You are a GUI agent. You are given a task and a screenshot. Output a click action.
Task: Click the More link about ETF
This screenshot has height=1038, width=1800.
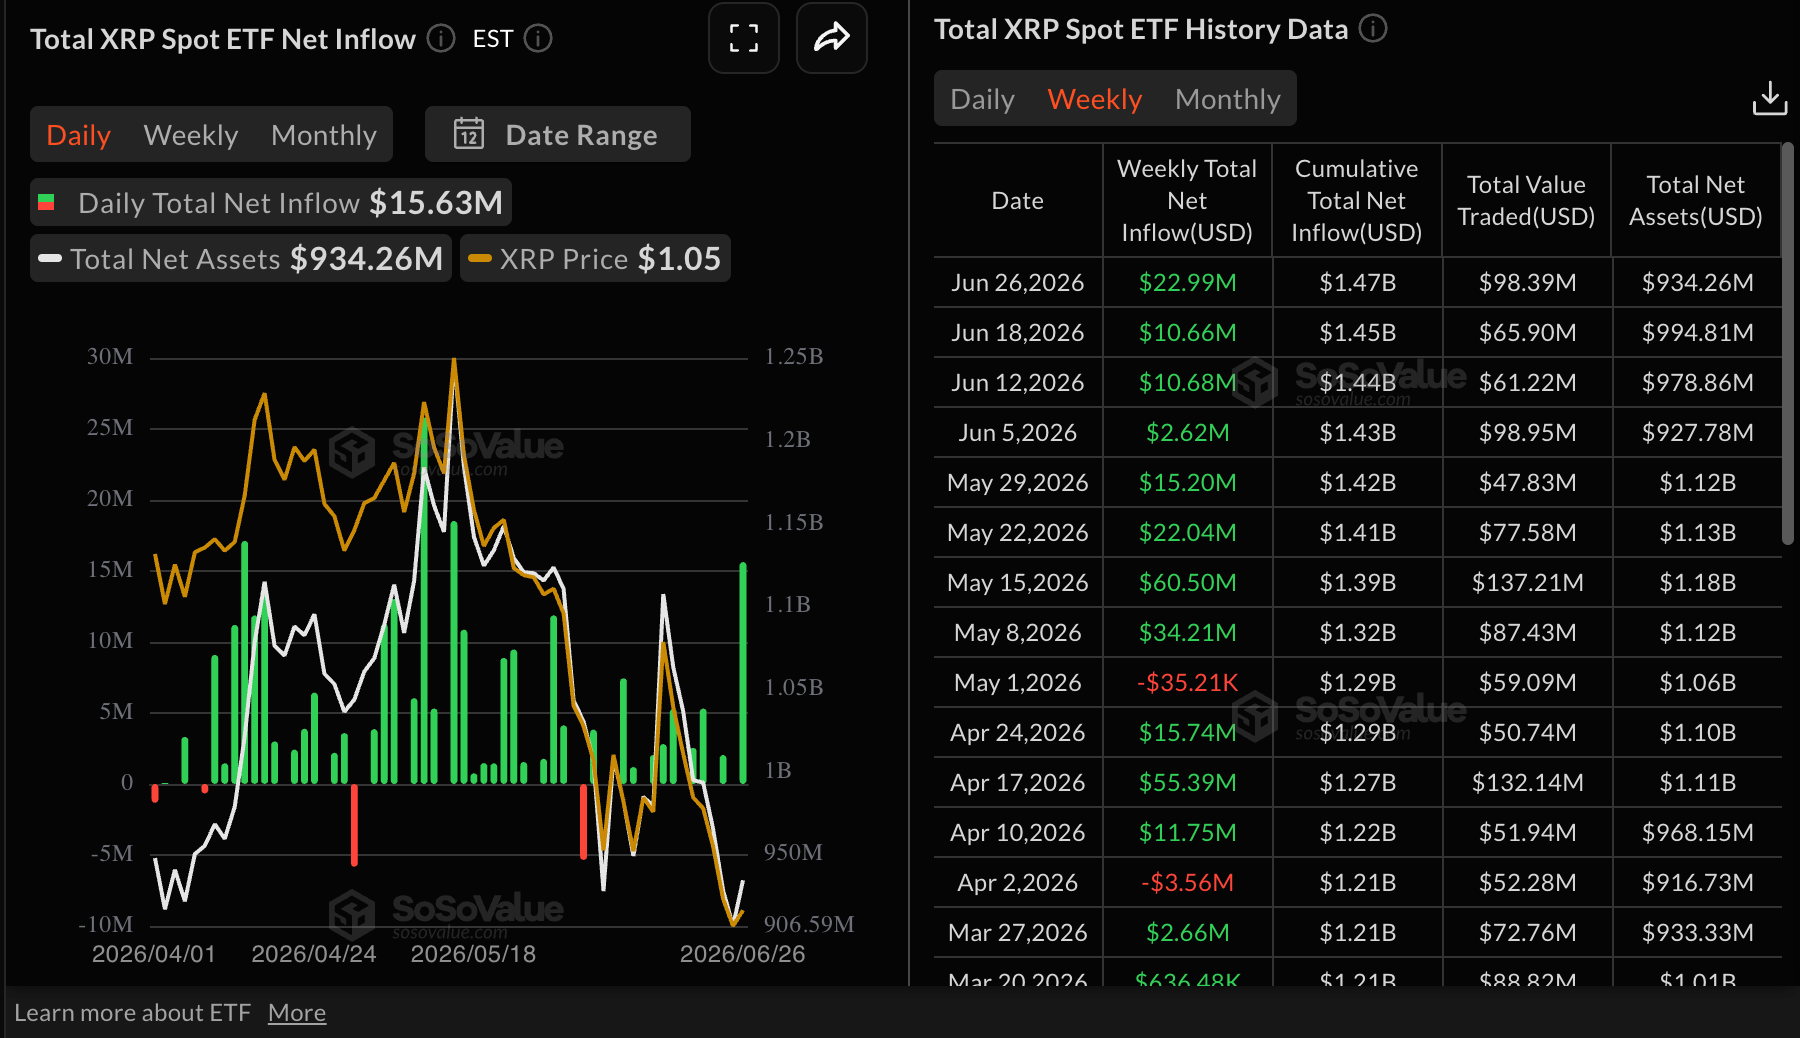pos(297,1013)
